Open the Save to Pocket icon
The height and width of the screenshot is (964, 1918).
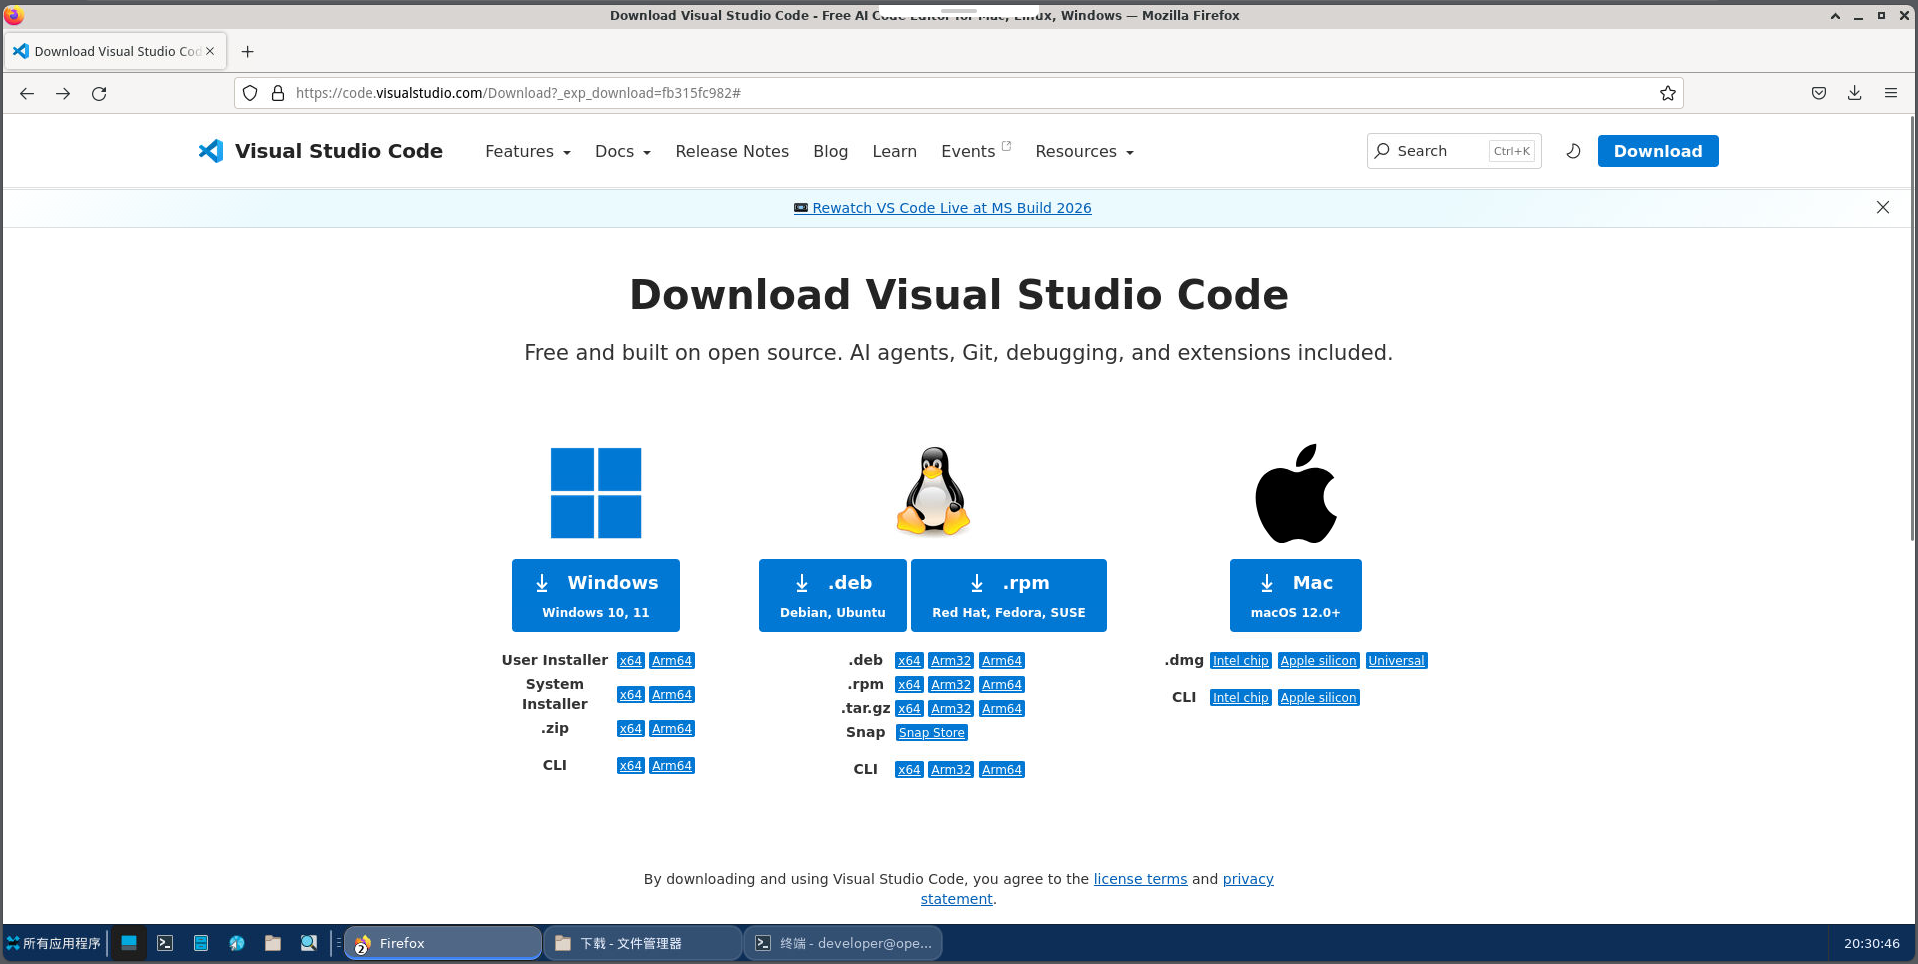tap(1819, 93)
